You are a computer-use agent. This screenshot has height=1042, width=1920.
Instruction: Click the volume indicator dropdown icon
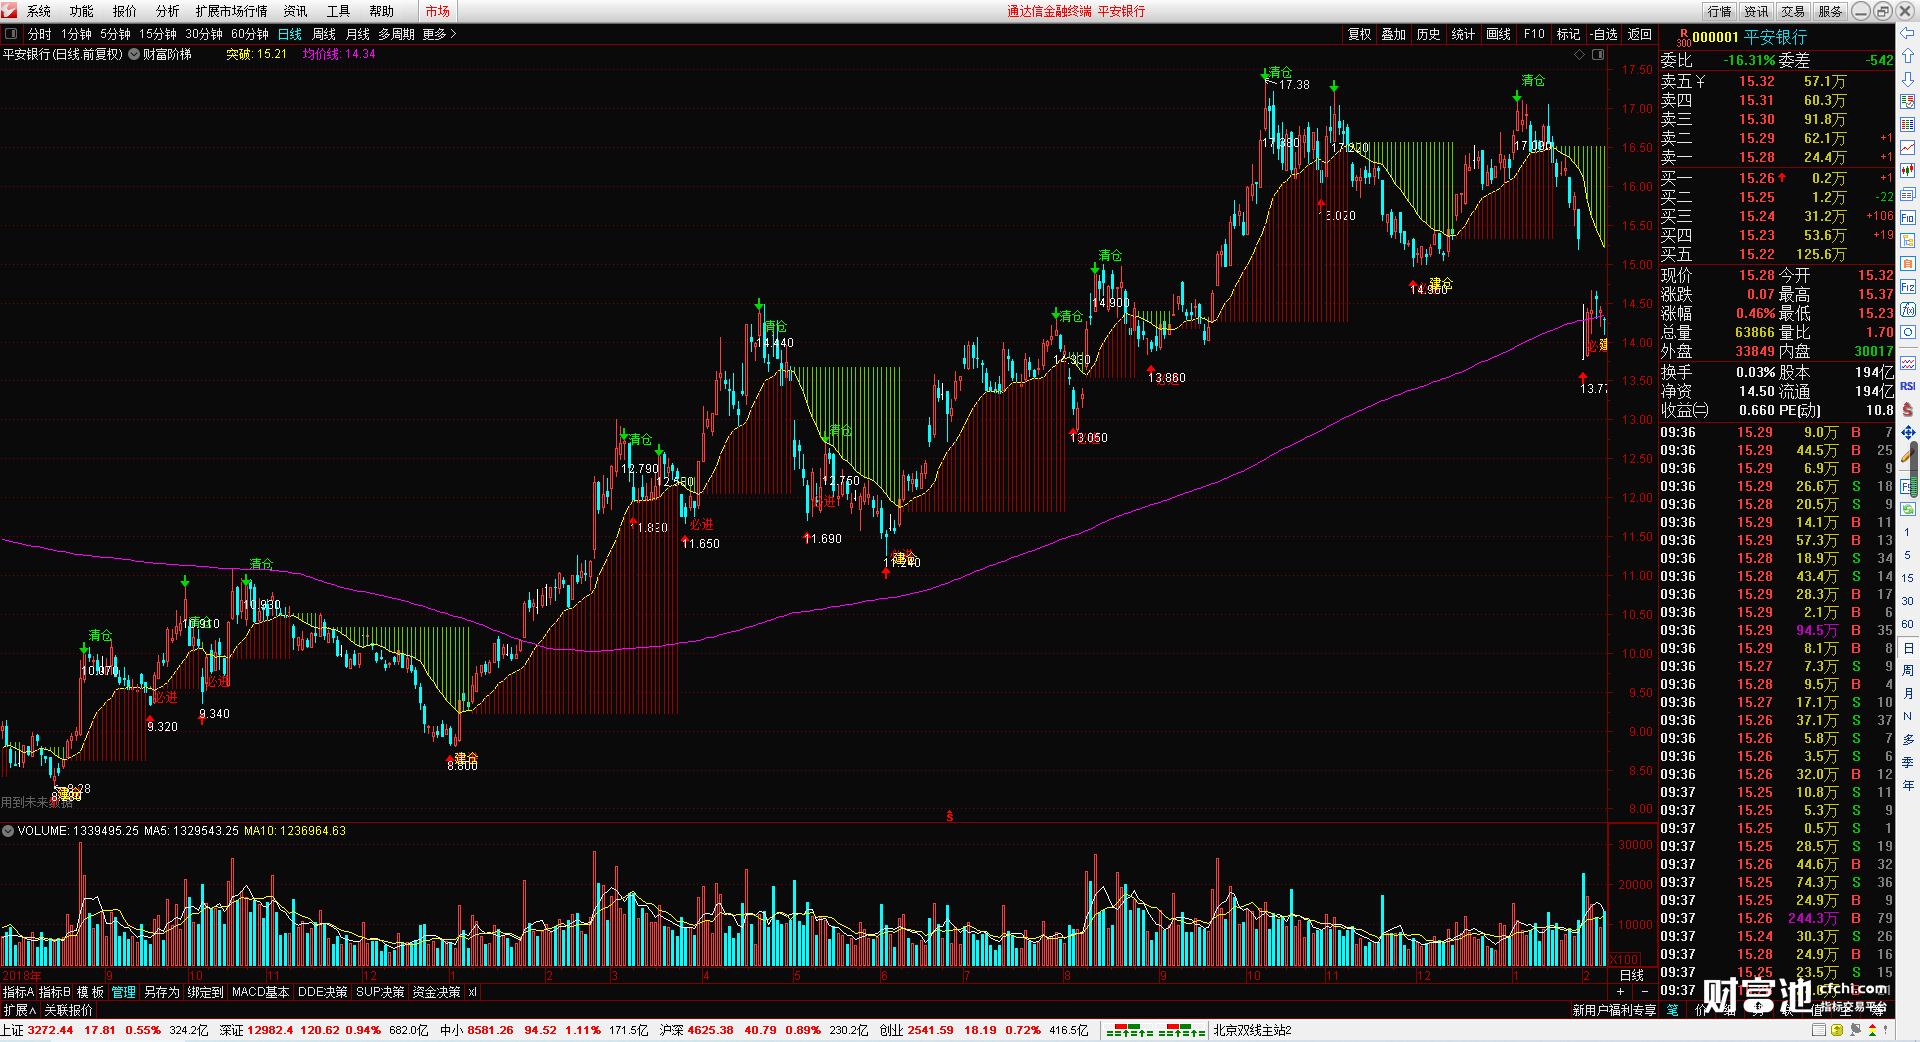coord(8,831)
